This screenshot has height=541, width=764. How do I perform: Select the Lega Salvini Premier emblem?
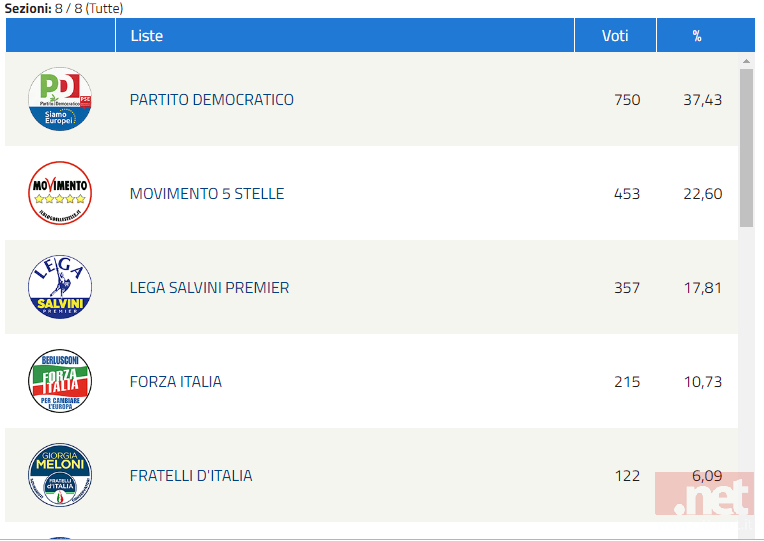(x=60, y=287)
